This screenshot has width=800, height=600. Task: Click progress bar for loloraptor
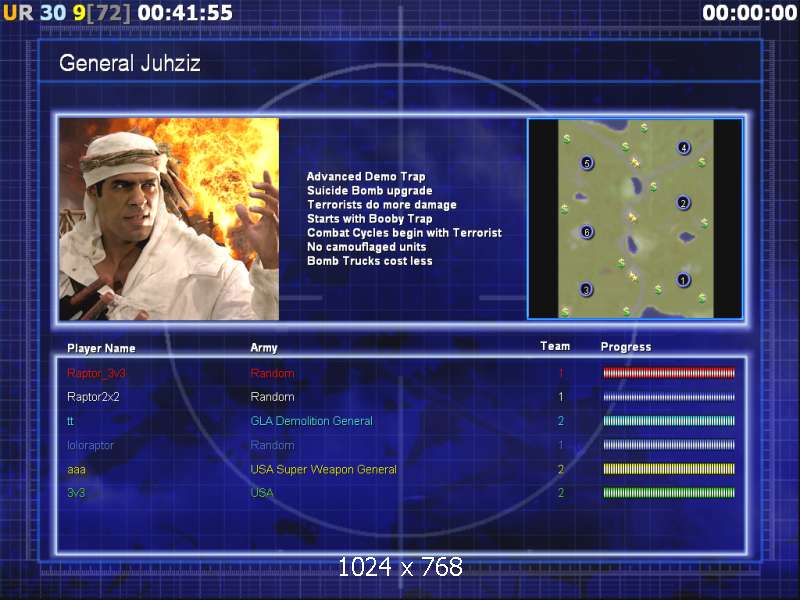pyautogui.click(x=669, y=445)
